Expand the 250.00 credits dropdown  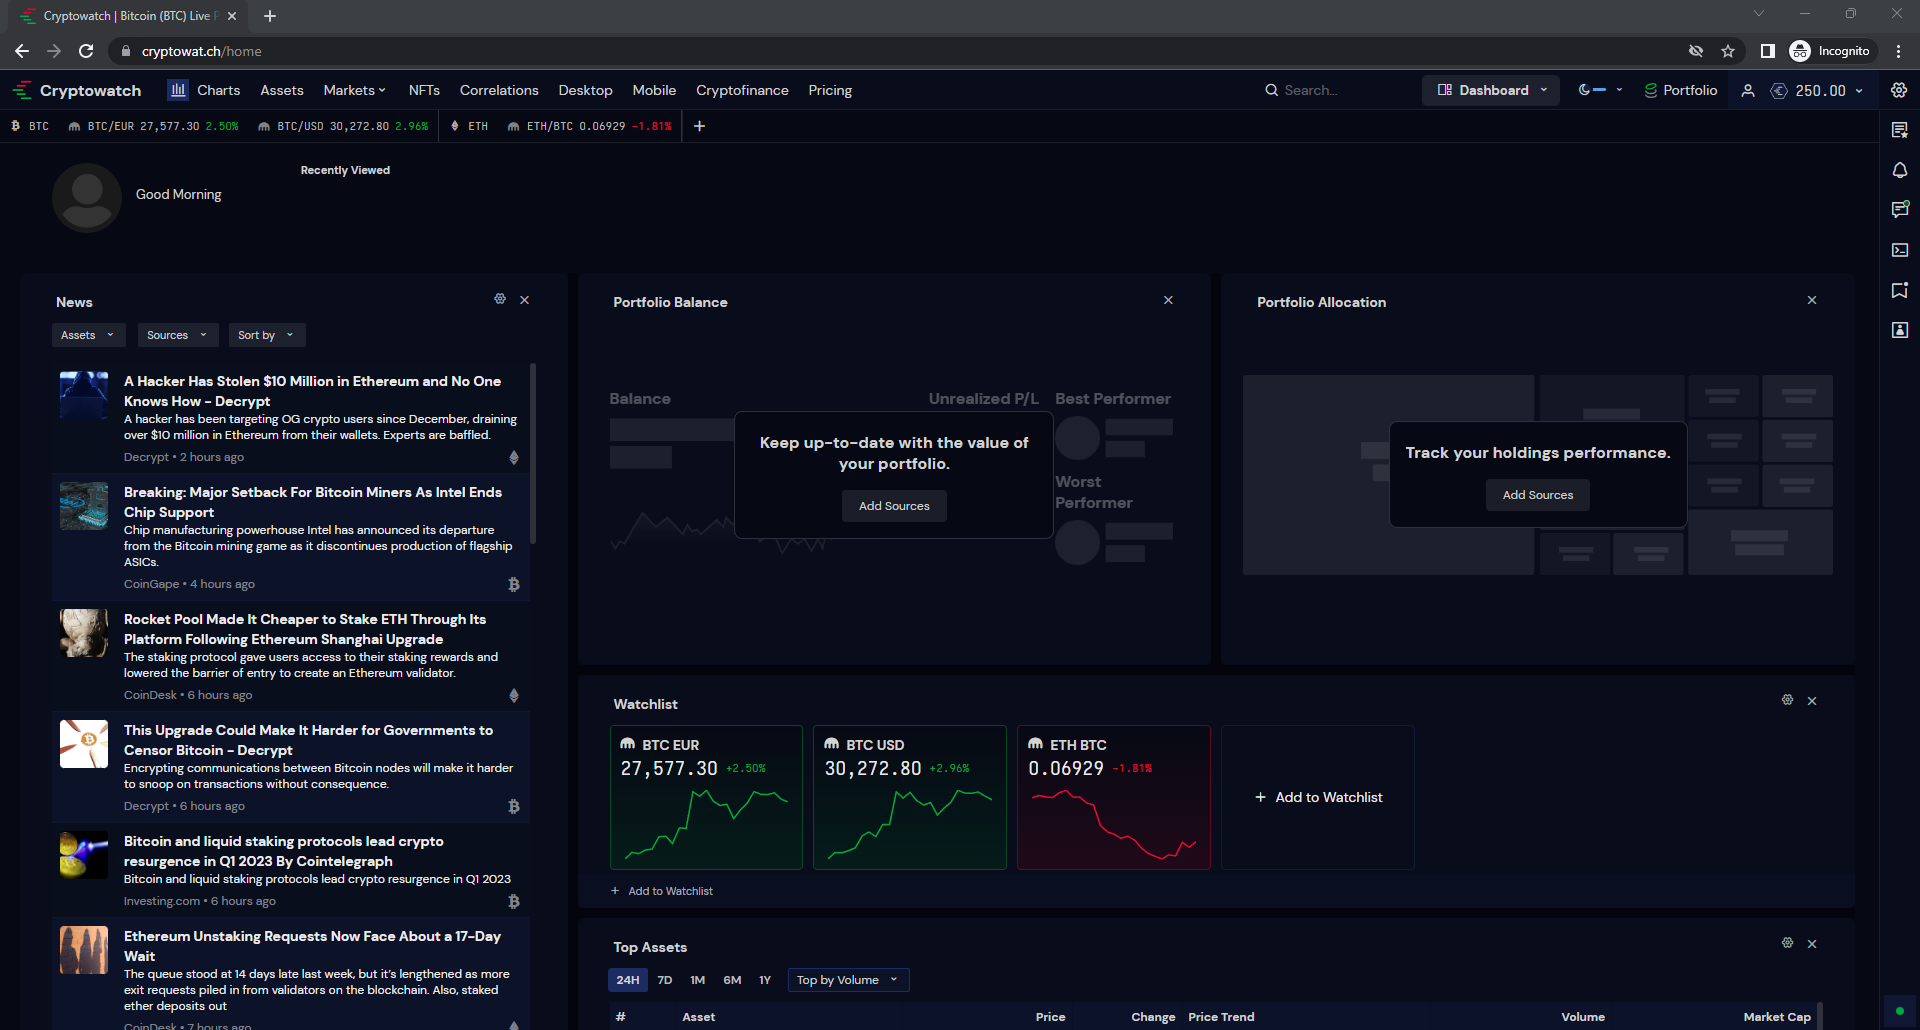tap(1817, 90)
